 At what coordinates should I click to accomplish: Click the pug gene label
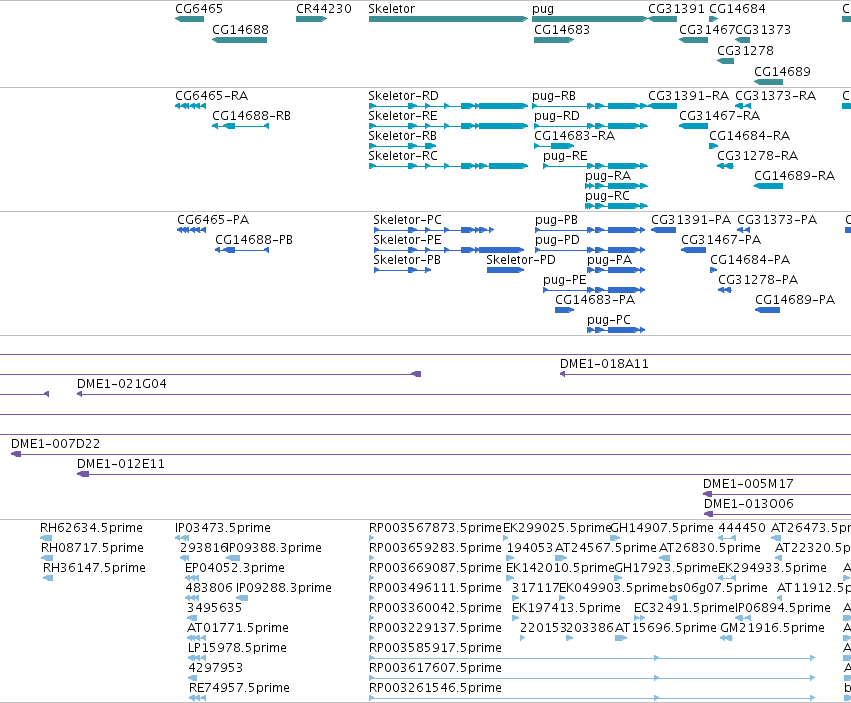[543, 9]
